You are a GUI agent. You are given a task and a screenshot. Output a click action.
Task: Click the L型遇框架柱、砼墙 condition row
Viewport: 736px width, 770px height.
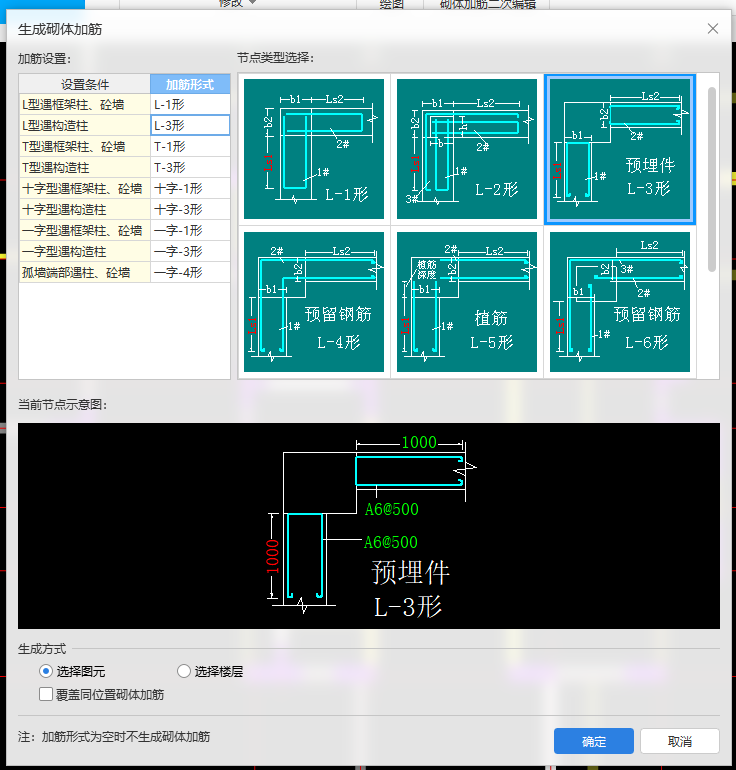coord(84,104)
